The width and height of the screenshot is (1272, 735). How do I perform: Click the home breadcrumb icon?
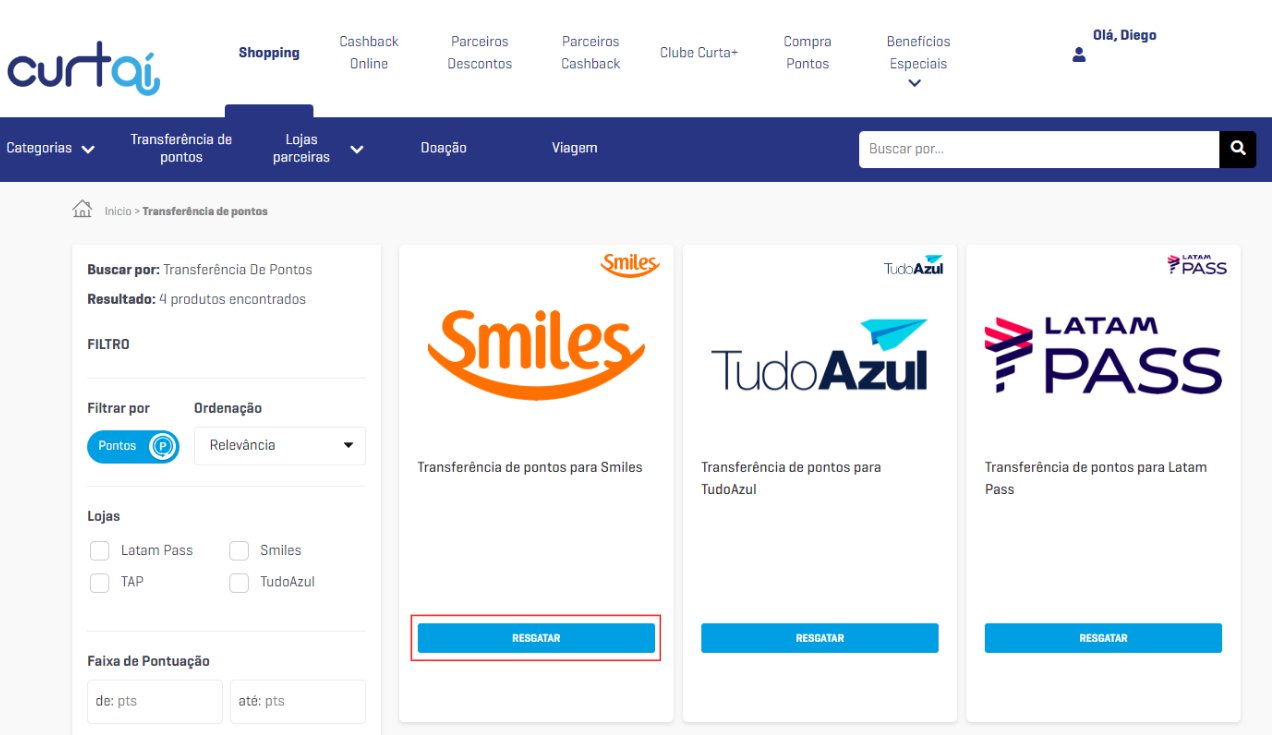coord(83,209)
